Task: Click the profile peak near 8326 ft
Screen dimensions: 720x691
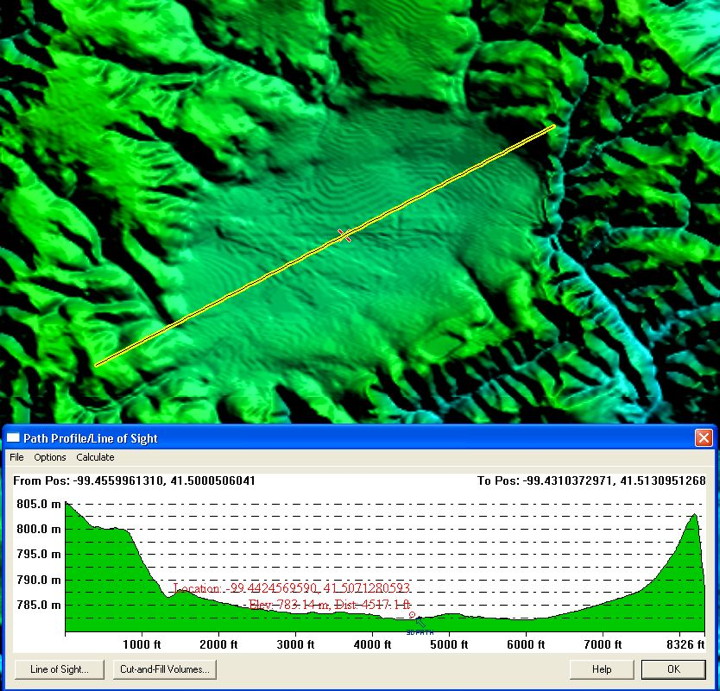Action: click(693, 515)
